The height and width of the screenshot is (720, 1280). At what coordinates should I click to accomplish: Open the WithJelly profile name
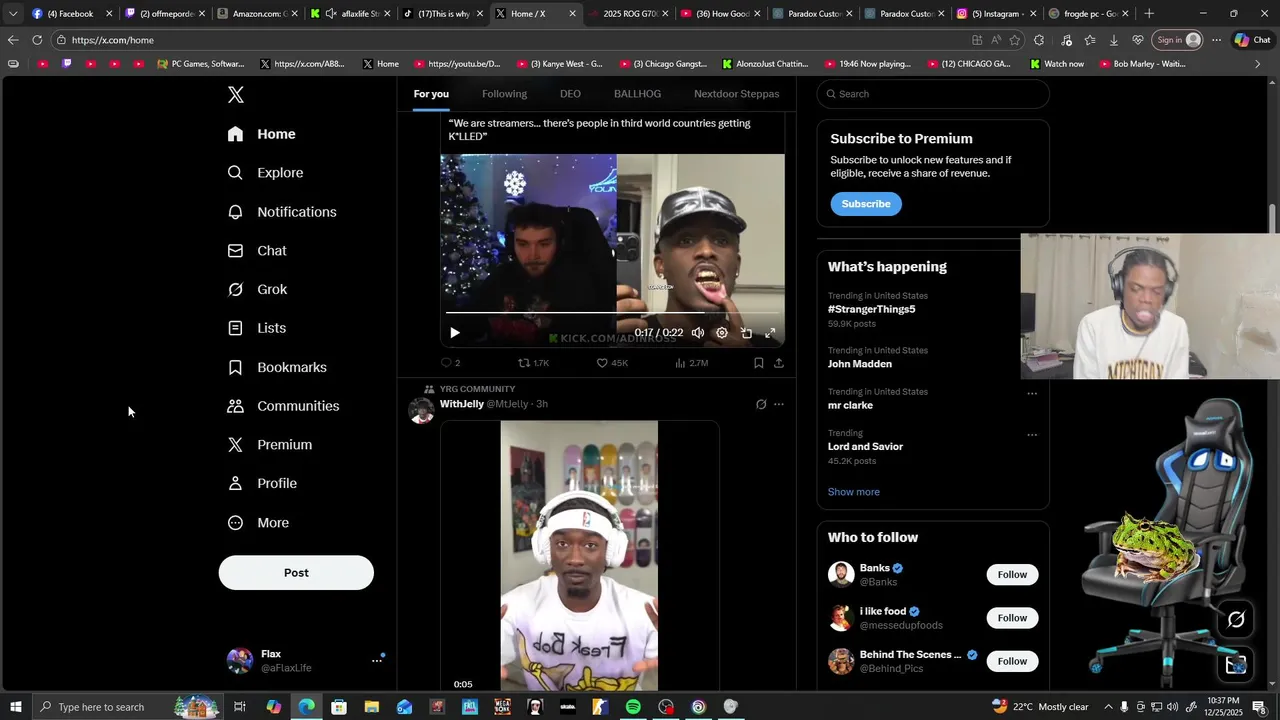click(462, 404)
